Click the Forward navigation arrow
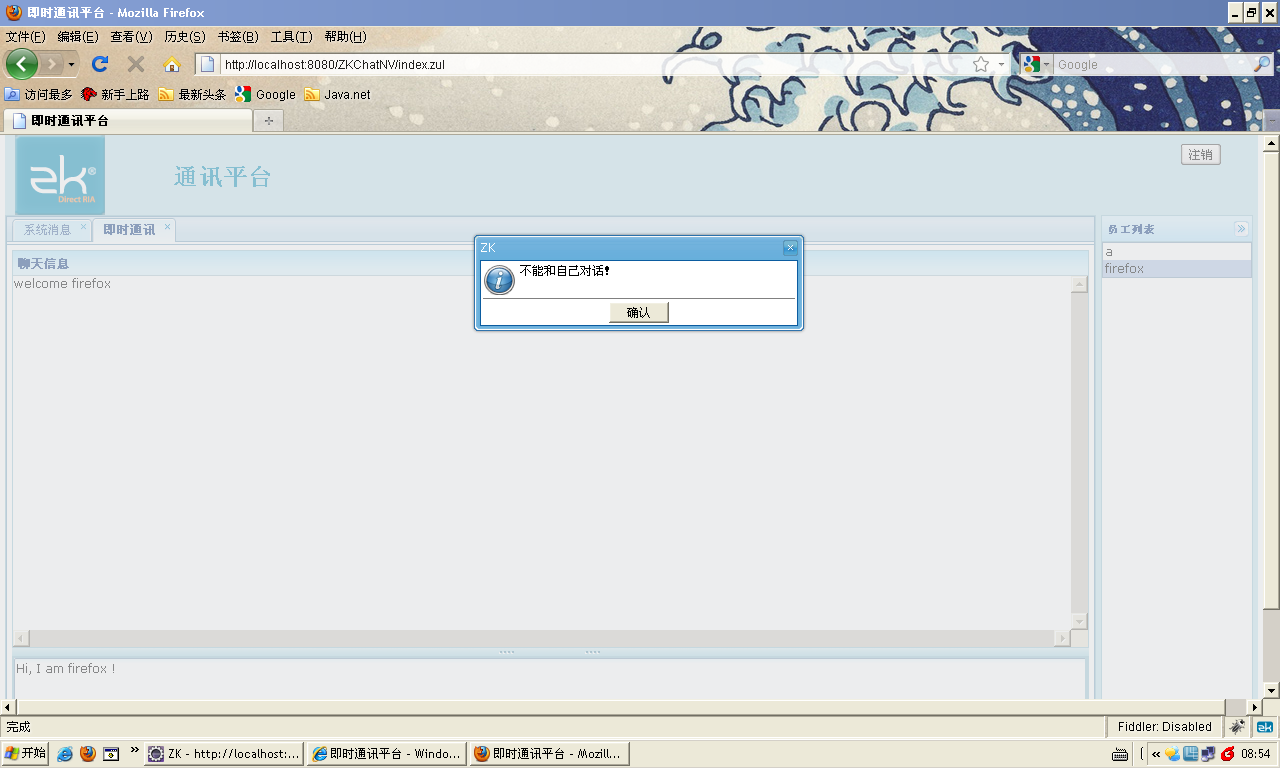The image size is (1280, 768). (51, 64)
